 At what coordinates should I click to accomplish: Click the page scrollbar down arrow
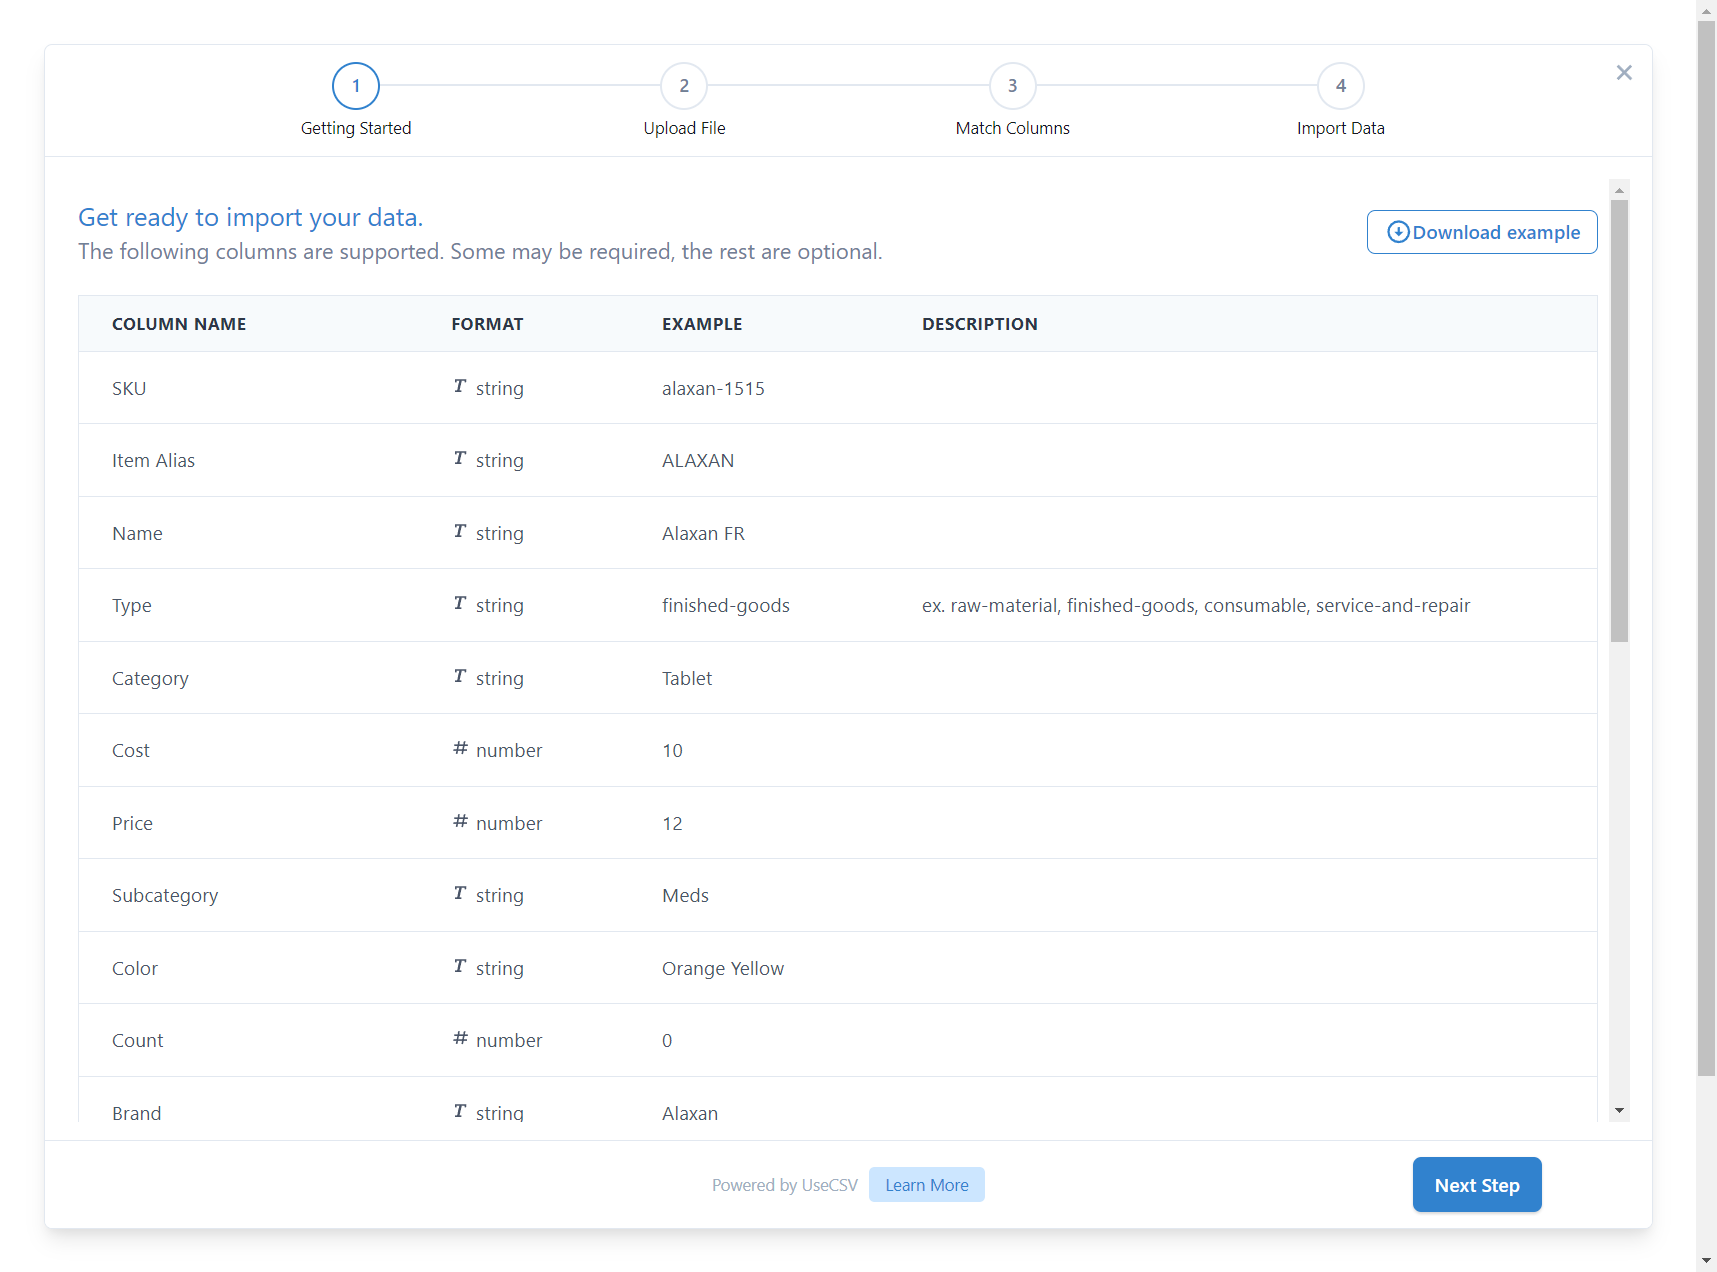[1706, 1261]
